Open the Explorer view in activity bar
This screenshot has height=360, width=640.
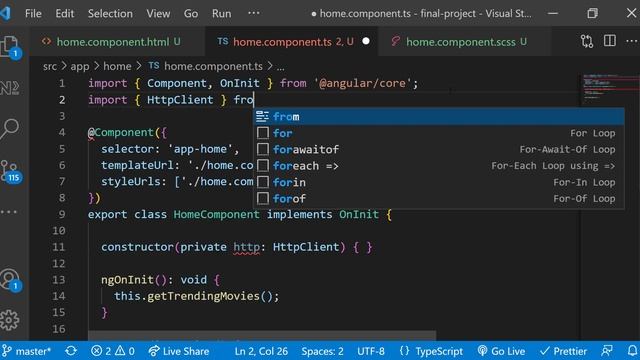10,46
